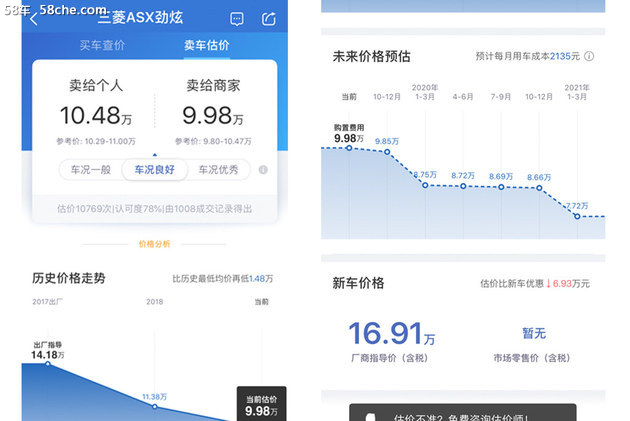Tap the 三菱ASX劲炫 page title
Viewport: 630px width, 421px height.
tap(141, 18)
